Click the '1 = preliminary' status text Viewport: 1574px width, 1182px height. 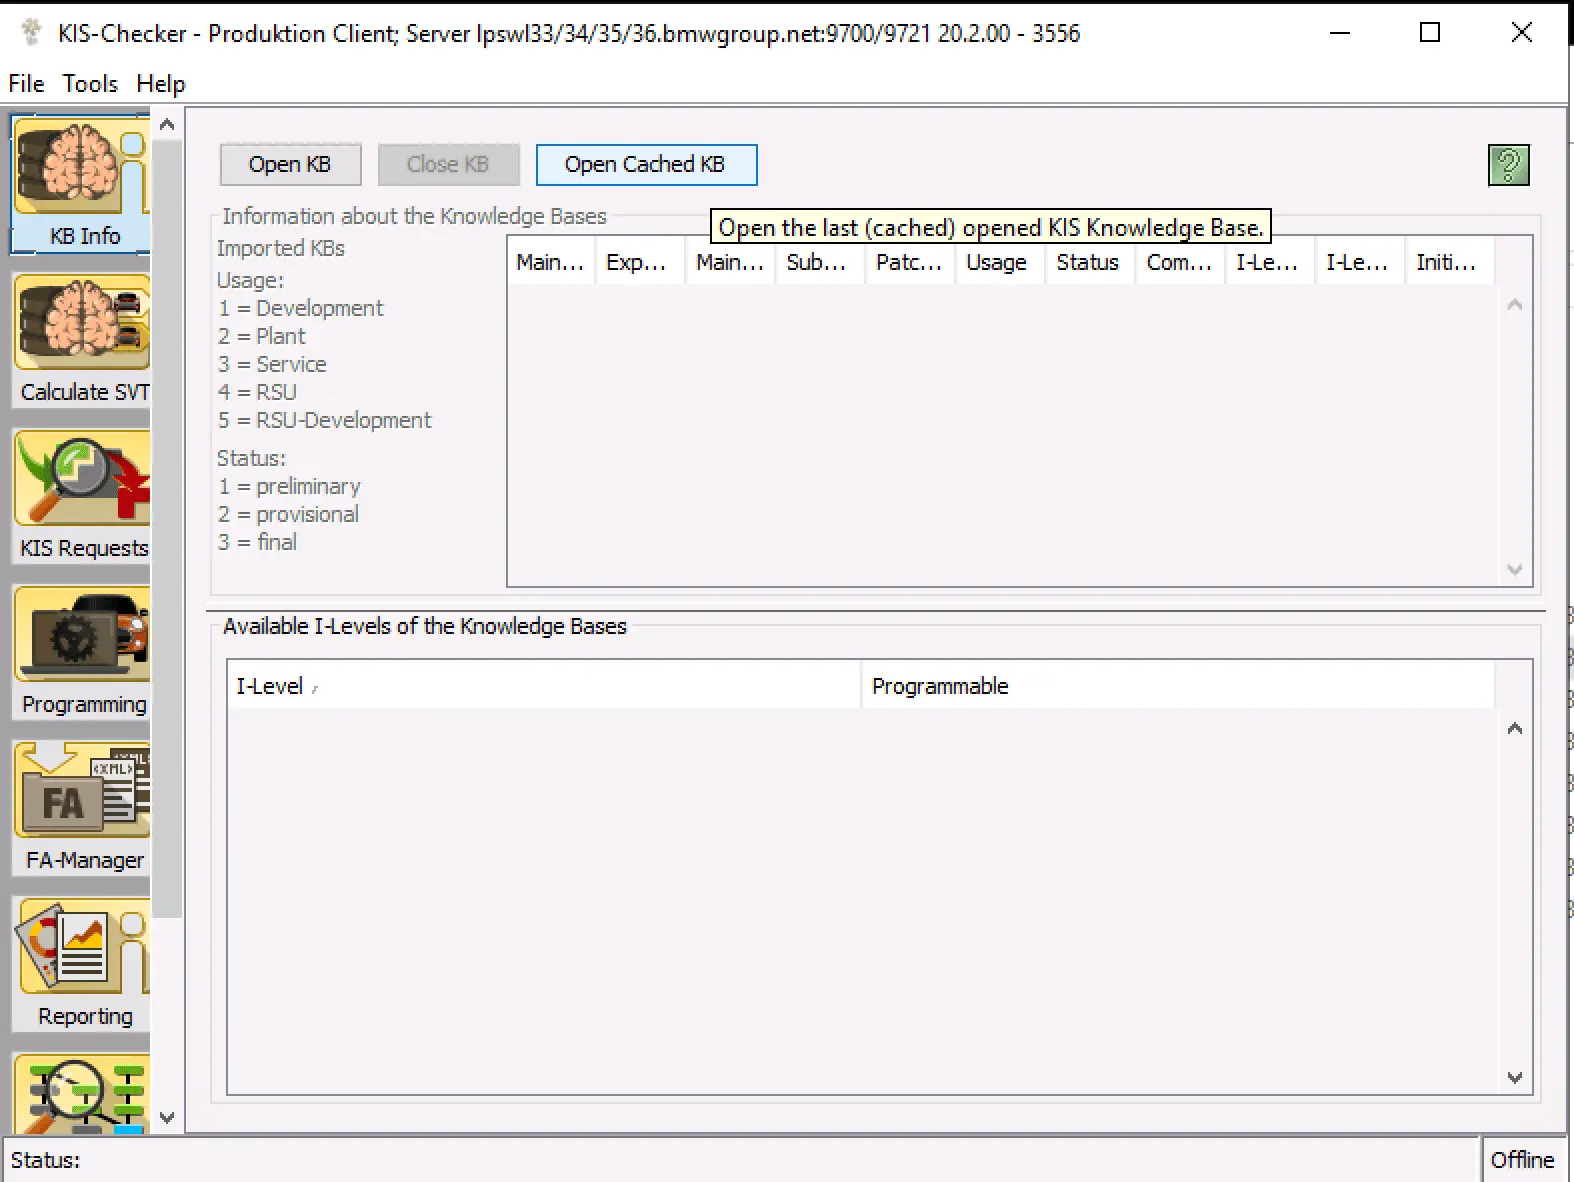pyautogui.click(x=289, y=486)
